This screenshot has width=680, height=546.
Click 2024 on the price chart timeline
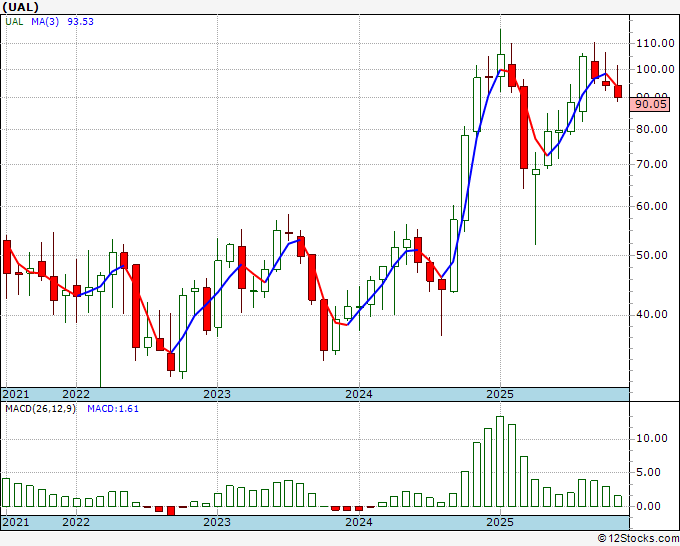359,394
